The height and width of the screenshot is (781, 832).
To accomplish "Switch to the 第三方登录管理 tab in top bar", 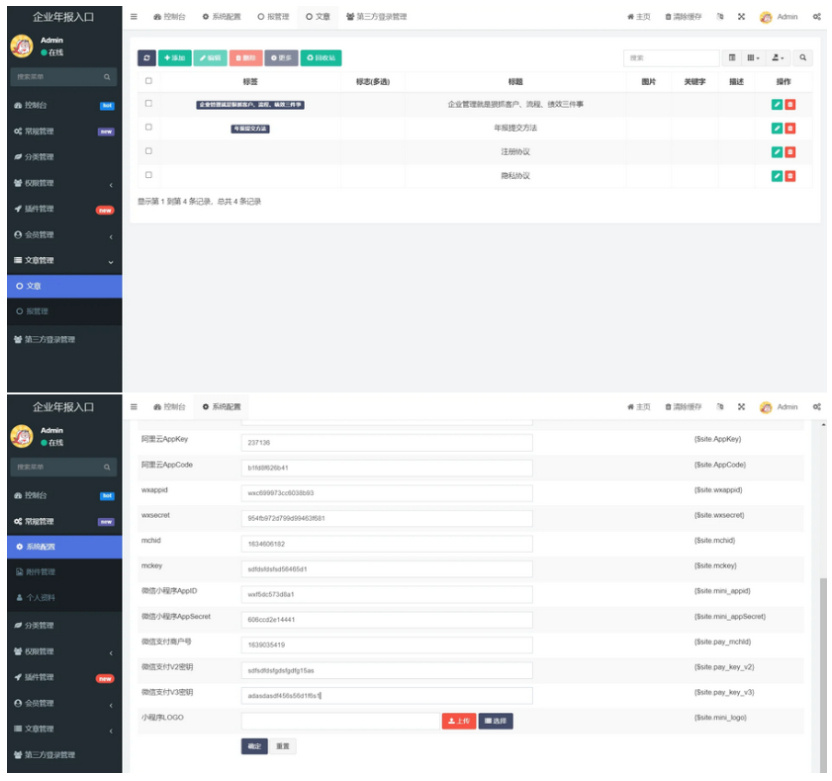I will [x=376, y=16].
